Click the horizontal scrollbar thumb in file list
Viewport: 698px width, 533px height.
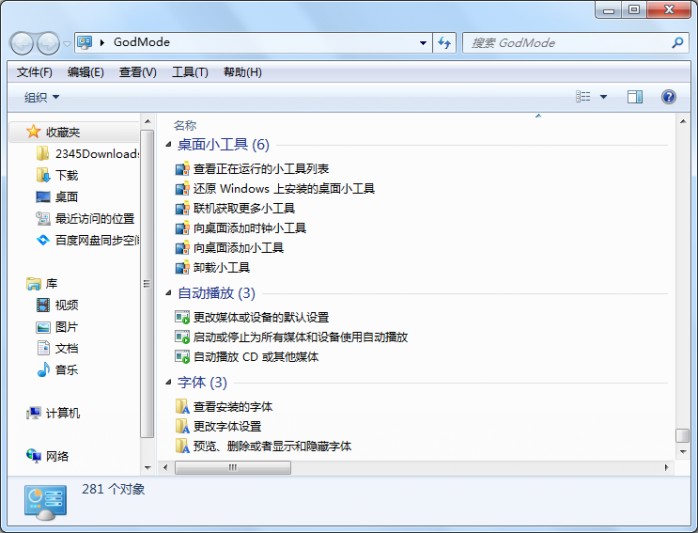[x=233, y=468]
